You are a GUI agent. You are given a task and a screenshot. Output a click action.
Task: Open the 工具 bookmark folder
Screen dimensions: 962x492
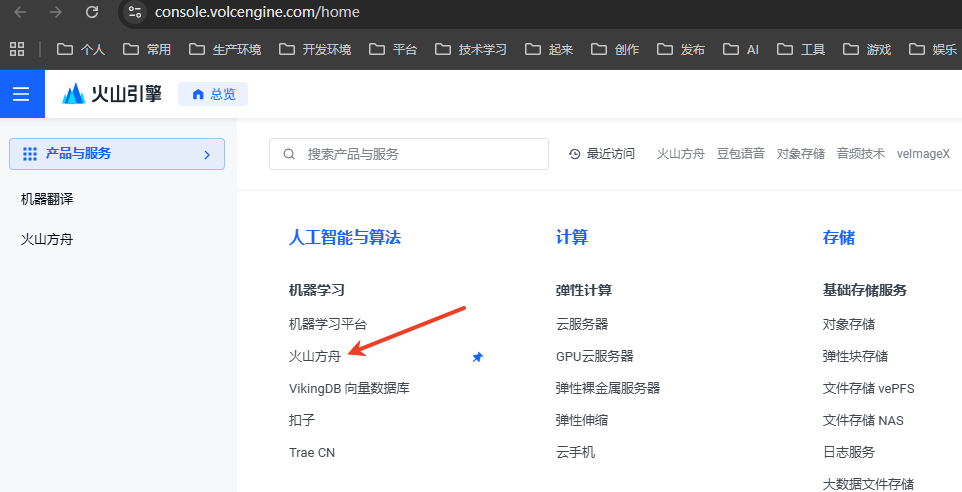[801, 49]
